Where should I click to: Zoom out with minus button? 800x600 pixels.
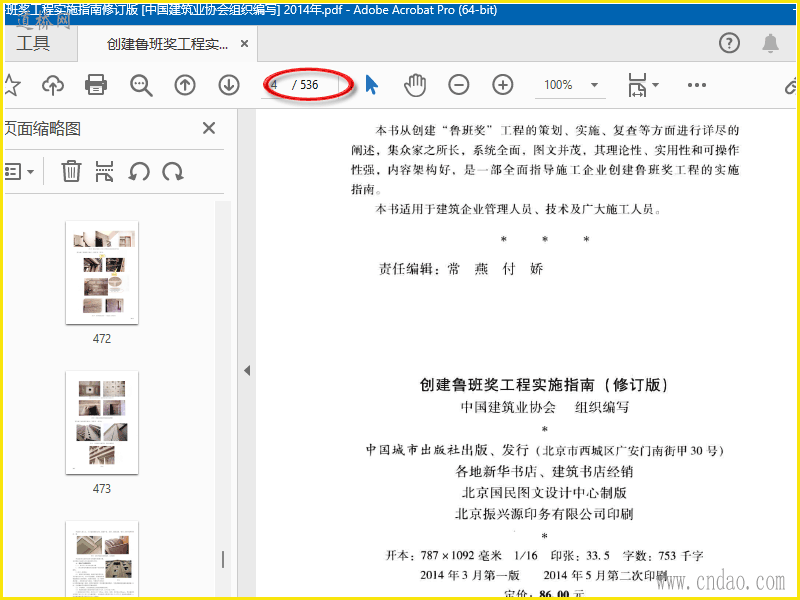[459, 85]
